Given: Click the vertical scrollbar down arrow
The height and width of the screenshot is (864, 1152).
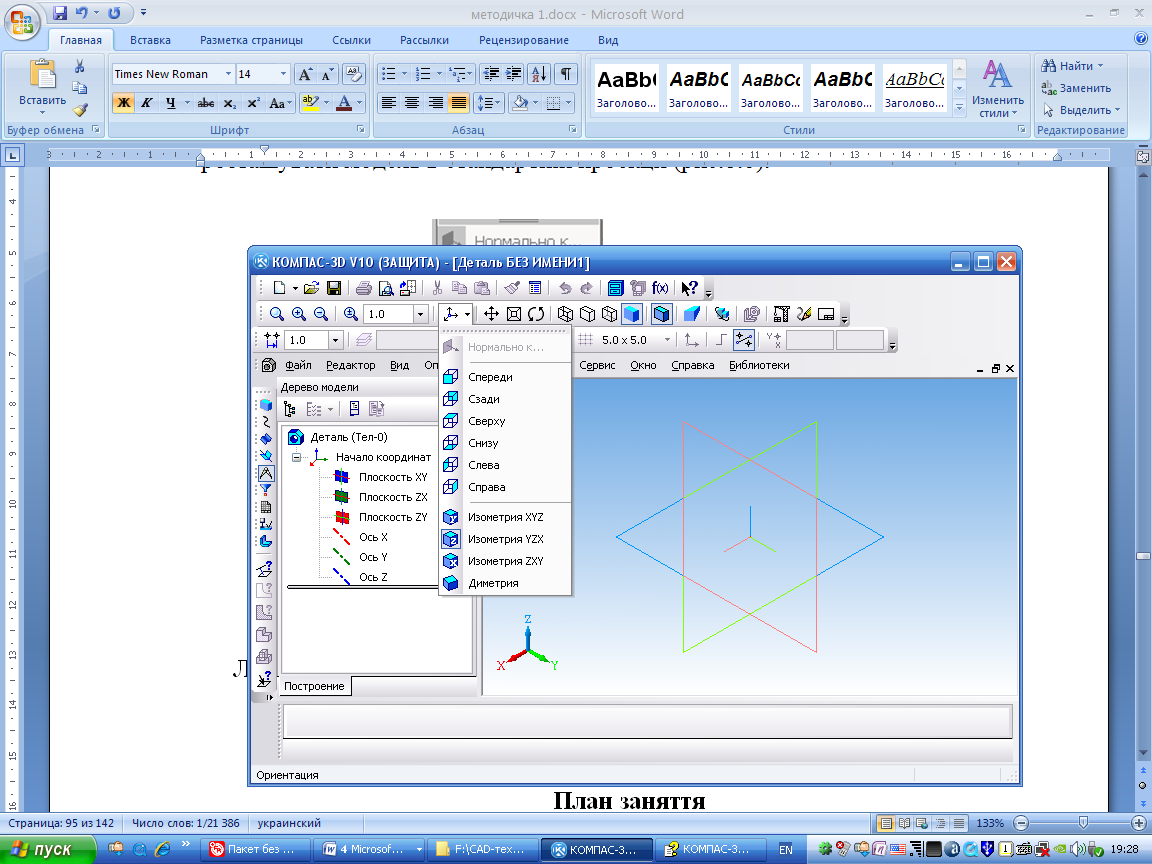Looking at the screenshot, I should tap(1142, 753).
